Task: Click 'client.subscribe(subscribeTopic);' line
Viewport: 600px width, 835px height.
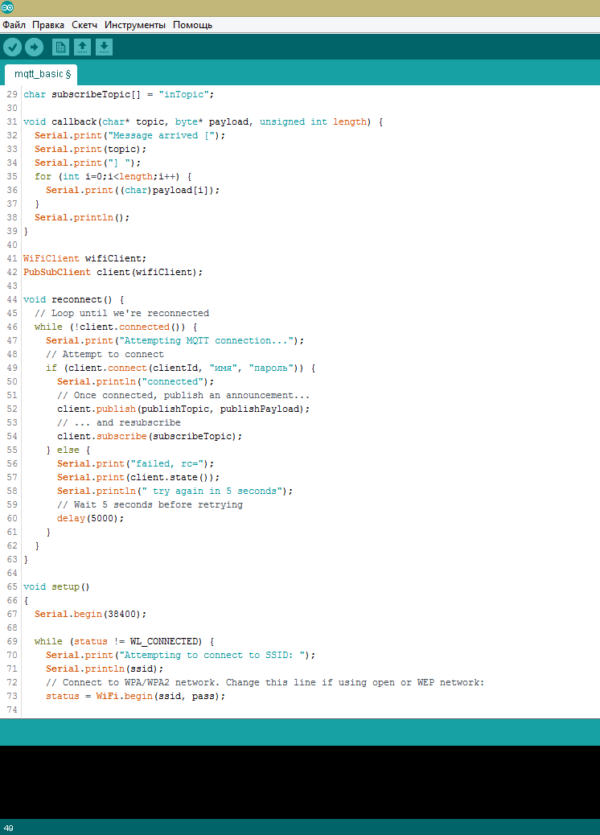Action: click(x=150, y=436)
